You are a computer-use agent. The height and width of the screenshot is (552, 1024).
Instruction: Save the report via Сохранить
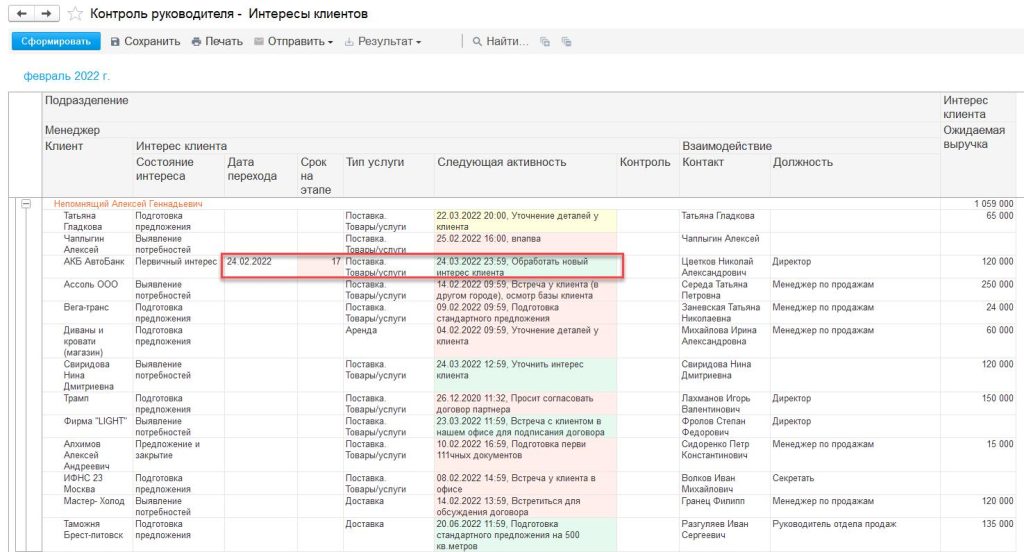coord(145,41)
